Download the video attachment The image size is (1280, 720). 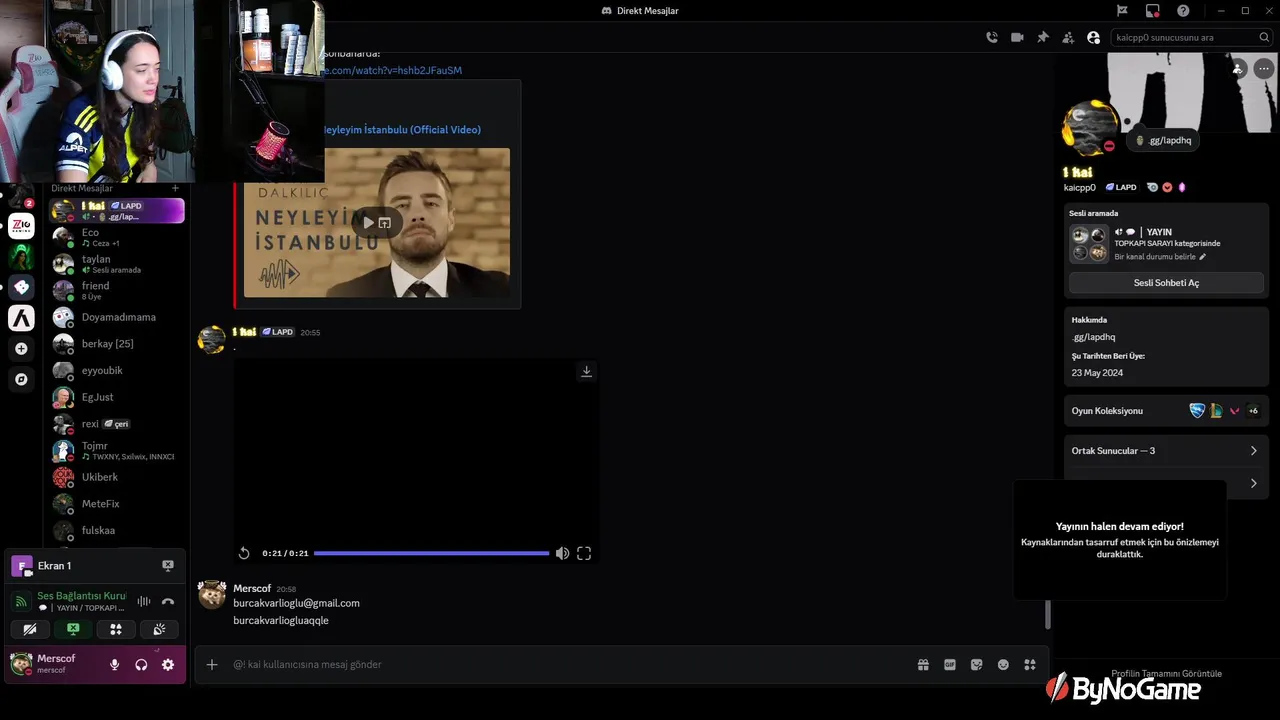(587, 371)
